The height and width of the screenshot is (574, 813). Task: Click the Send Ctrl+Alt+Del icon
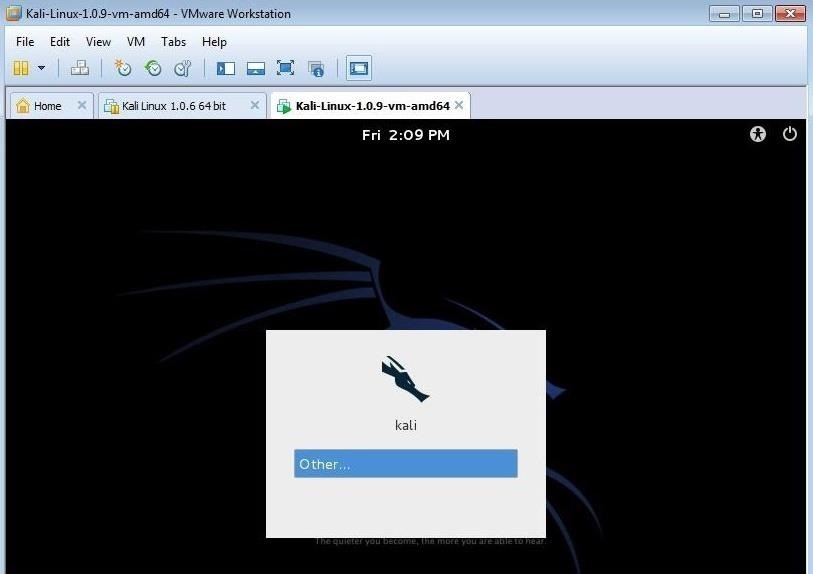[x=80, y=68]
